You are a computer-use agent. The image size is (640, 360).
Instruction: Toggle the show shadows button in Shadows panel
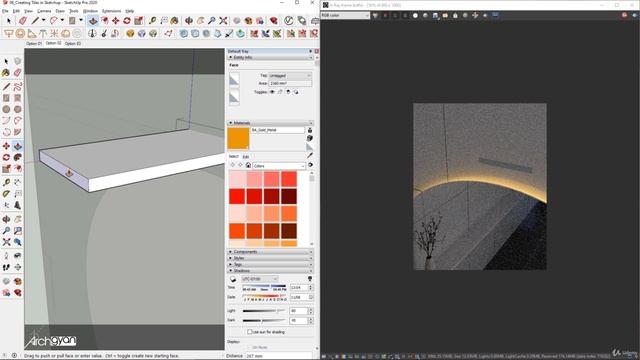(233, 279)
